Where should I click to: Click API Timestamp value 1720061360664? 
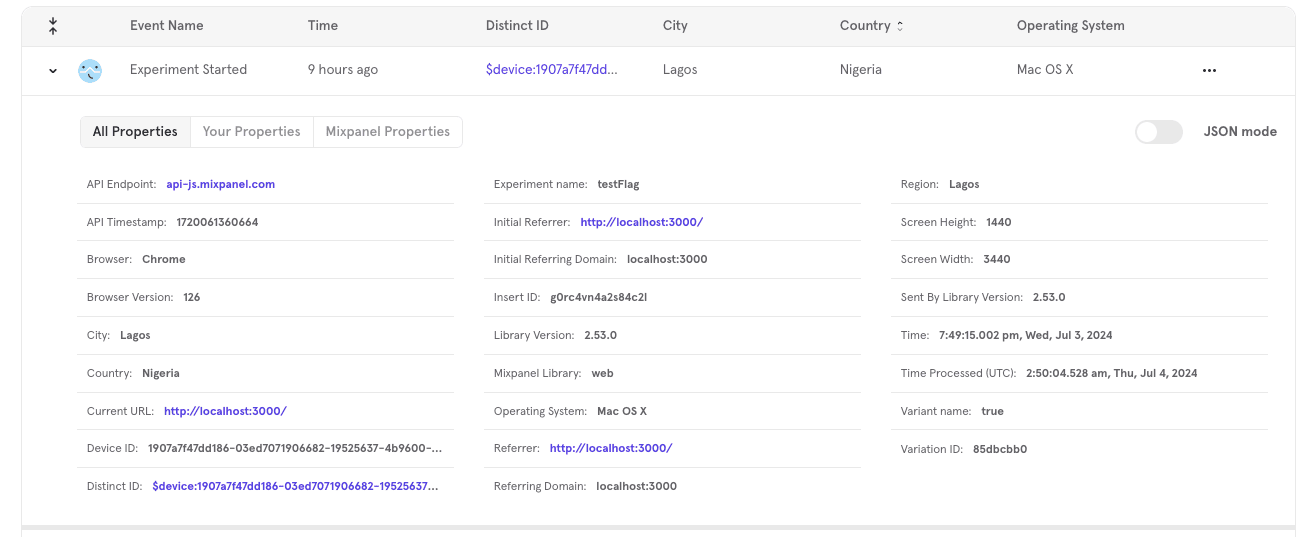(217, 222)
